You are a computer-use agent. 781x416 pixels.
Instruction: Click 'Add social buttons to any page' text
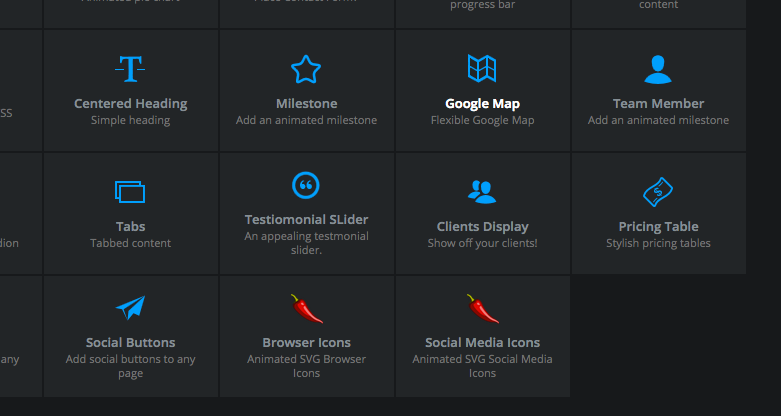pos(130,366)
